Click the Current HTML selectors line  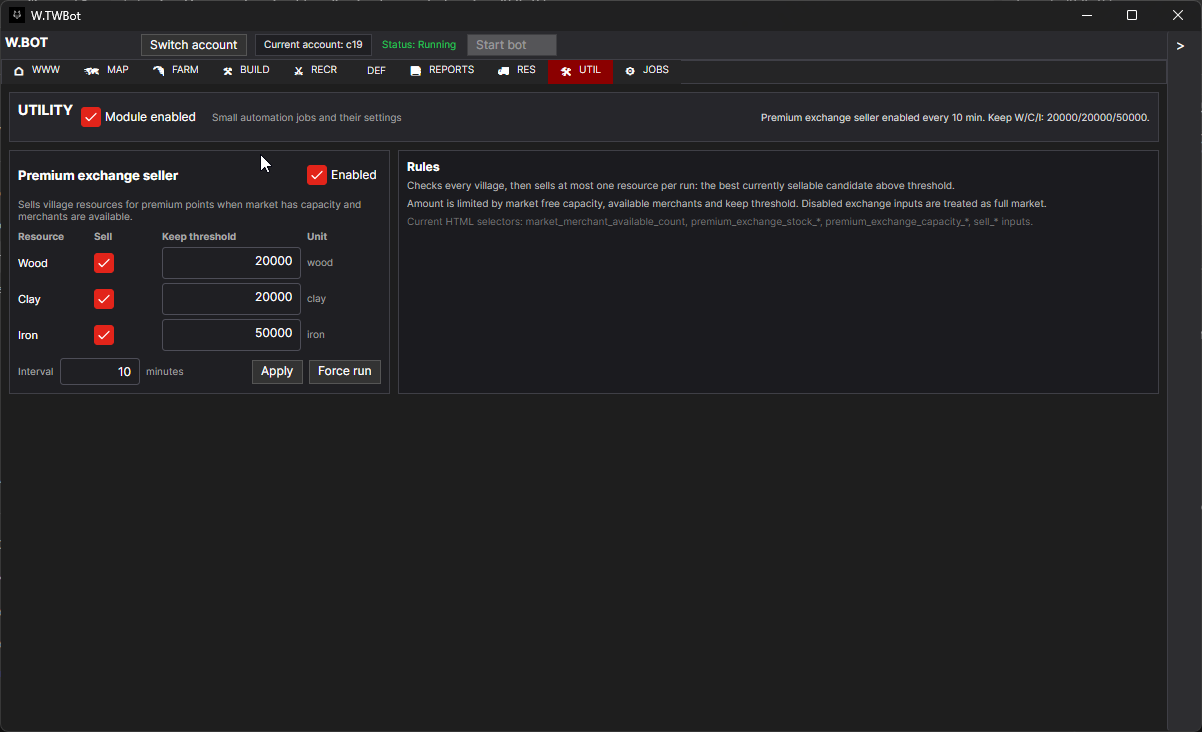(x=720, y=221)
